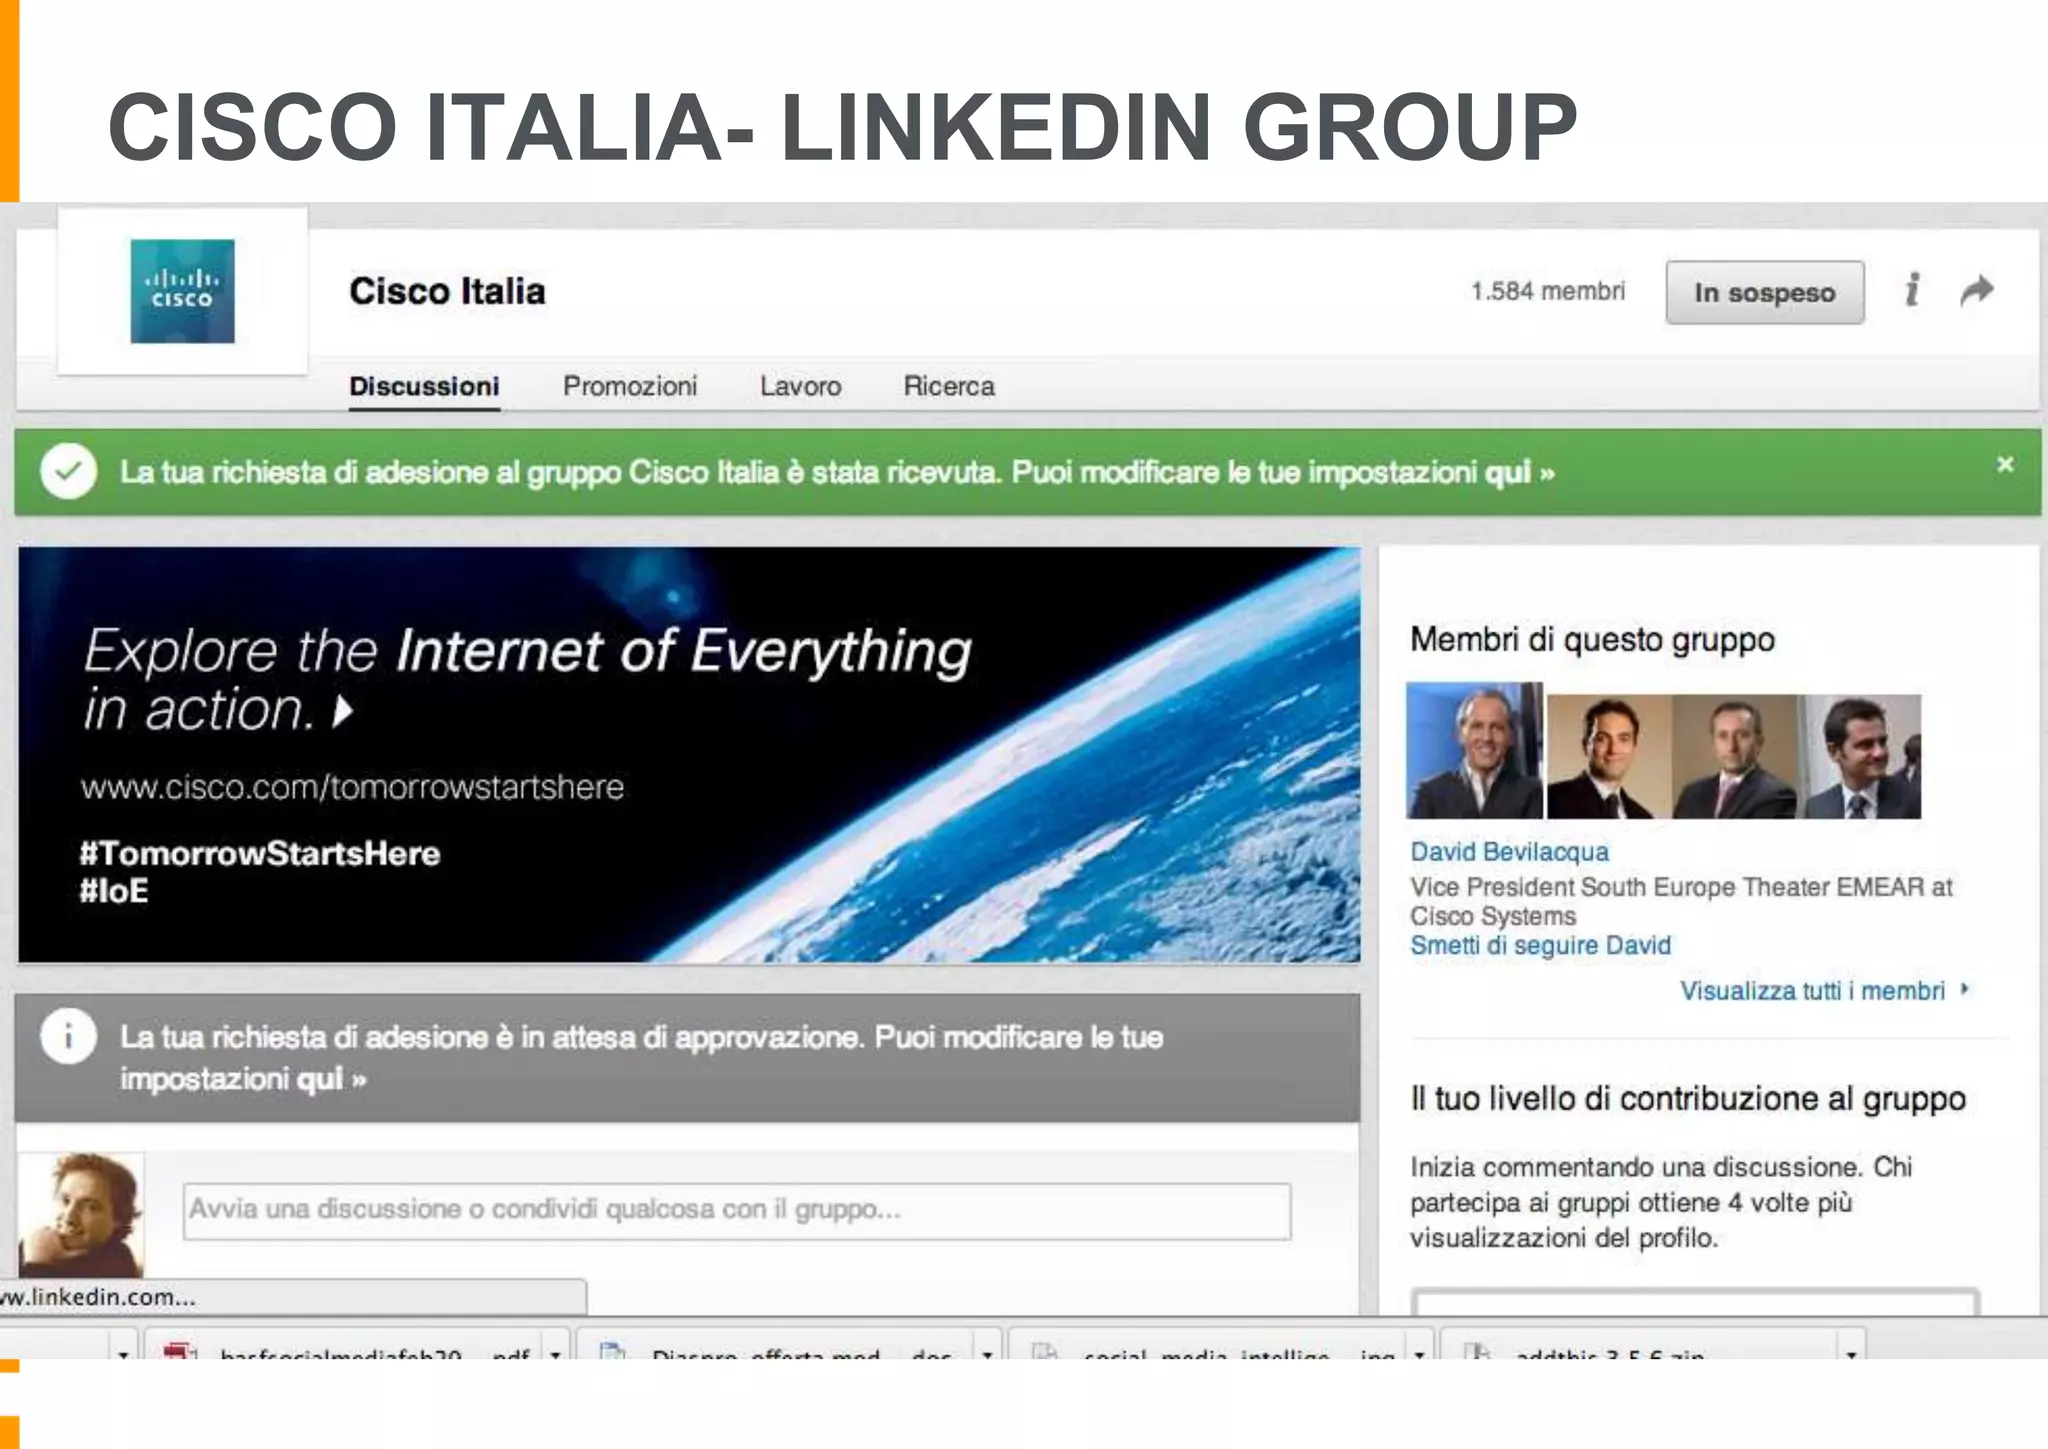
Task: Click the green banner checkmark icon
Action: click(68, 471)
